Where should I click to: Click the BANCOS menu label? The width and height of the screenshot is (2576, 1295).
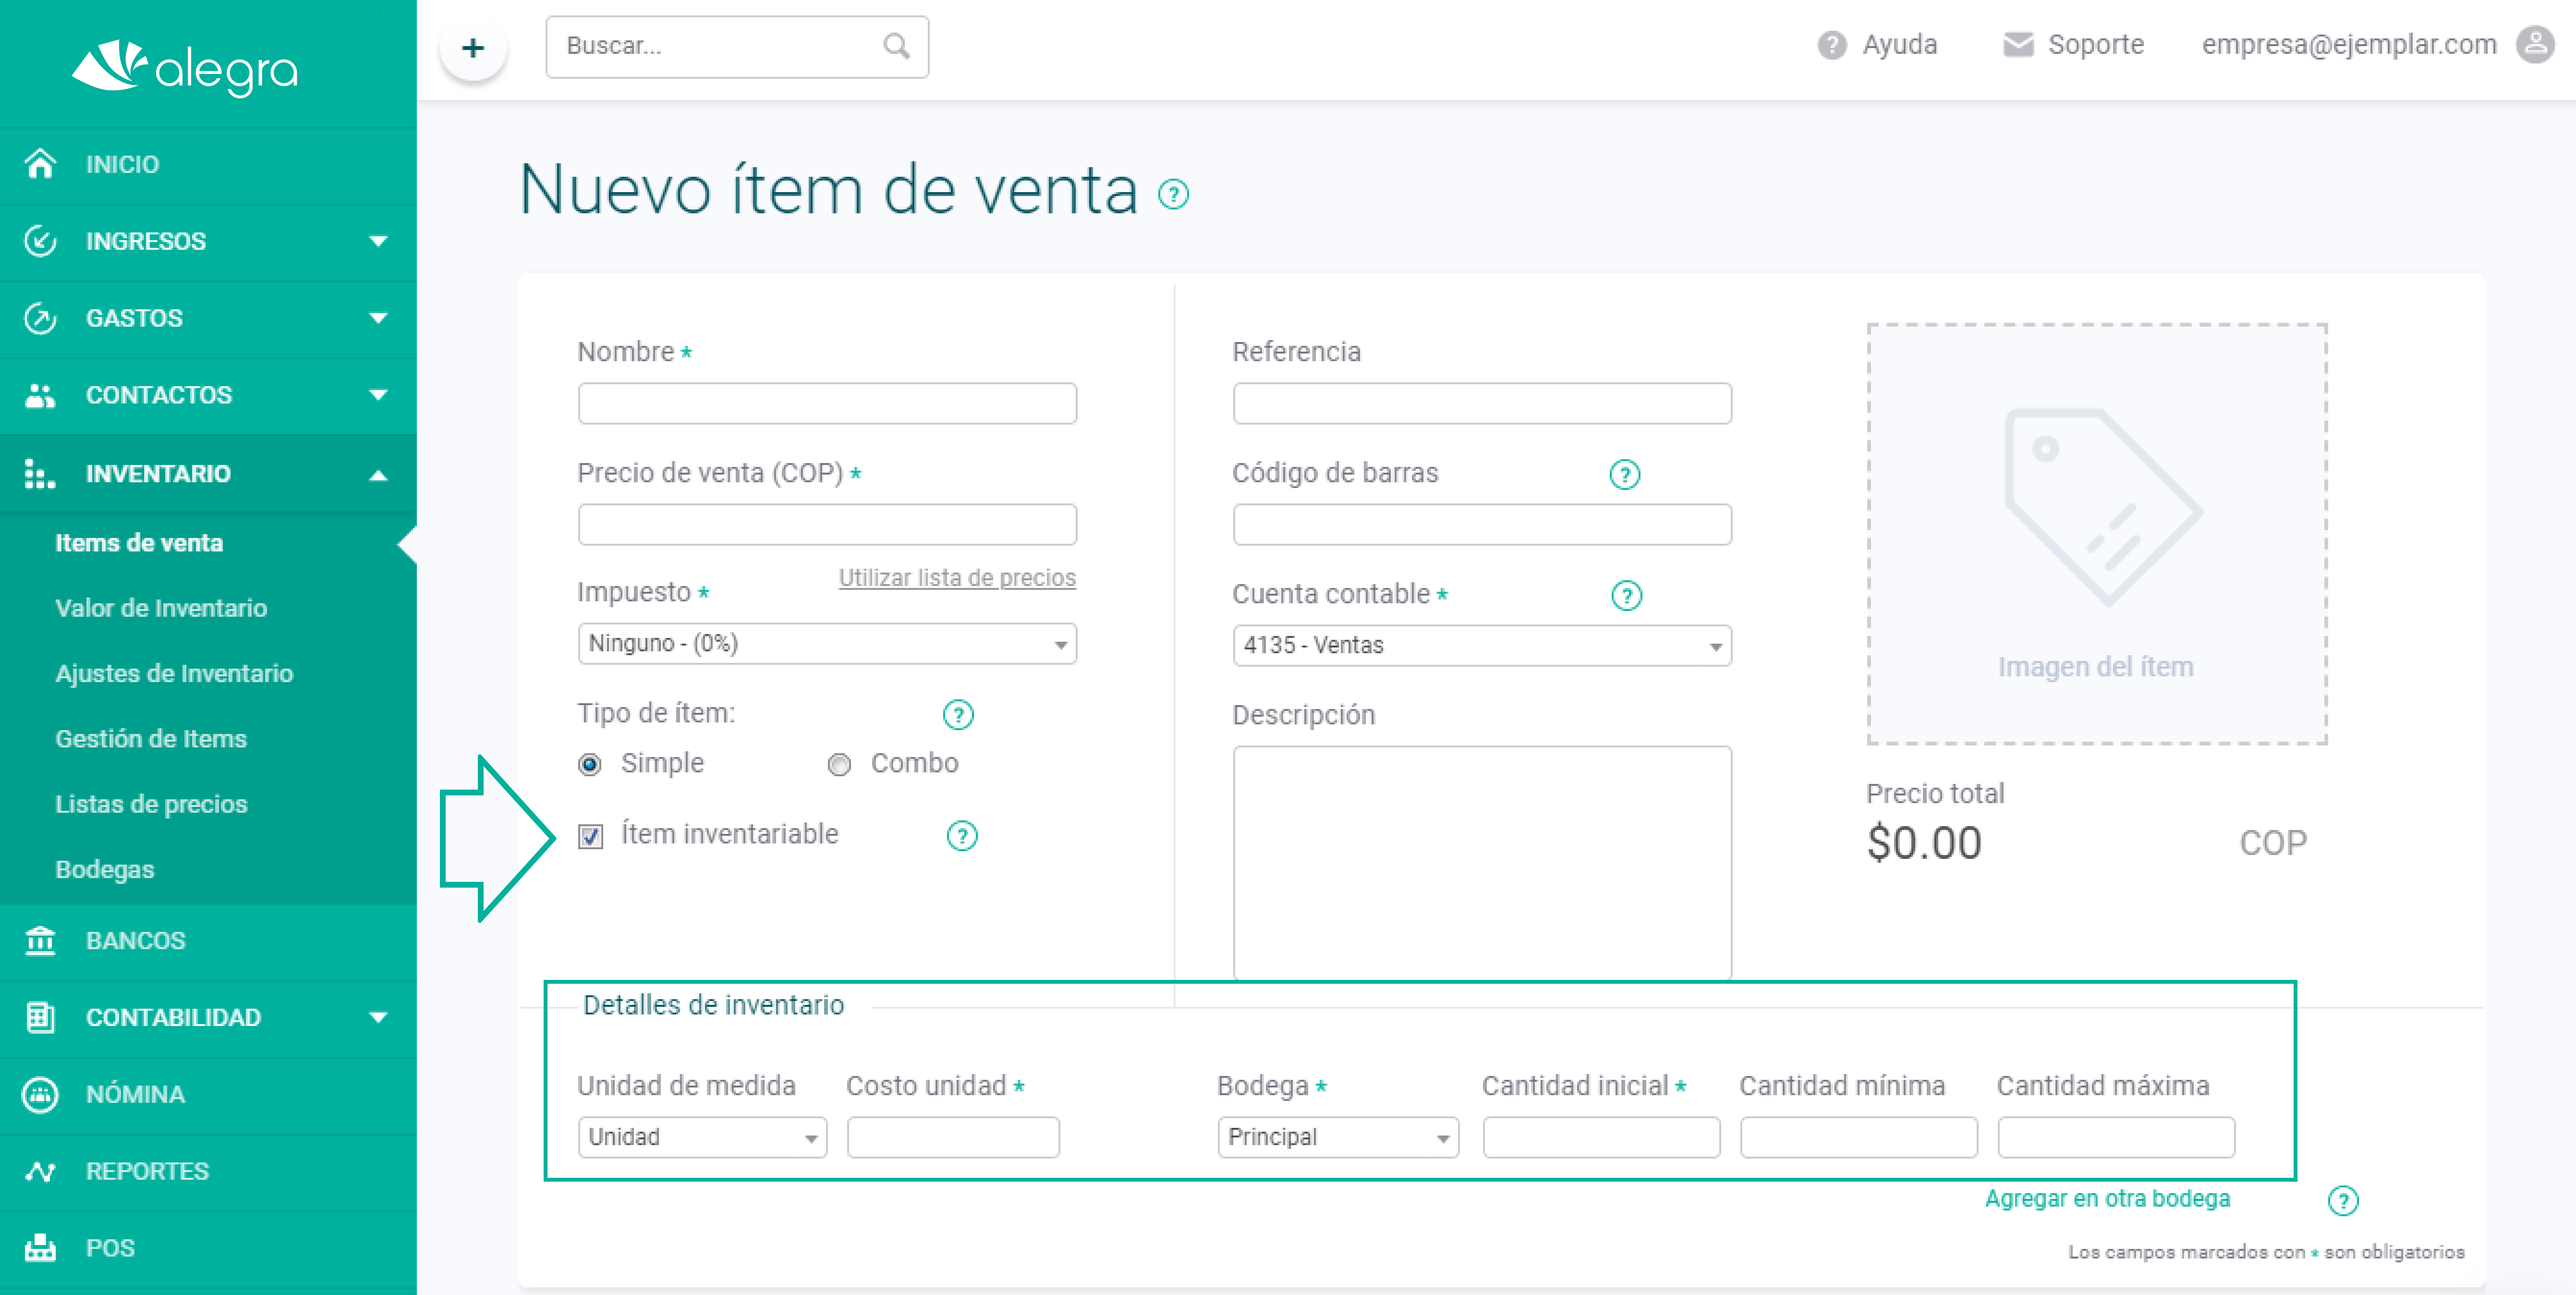[135, 940]
